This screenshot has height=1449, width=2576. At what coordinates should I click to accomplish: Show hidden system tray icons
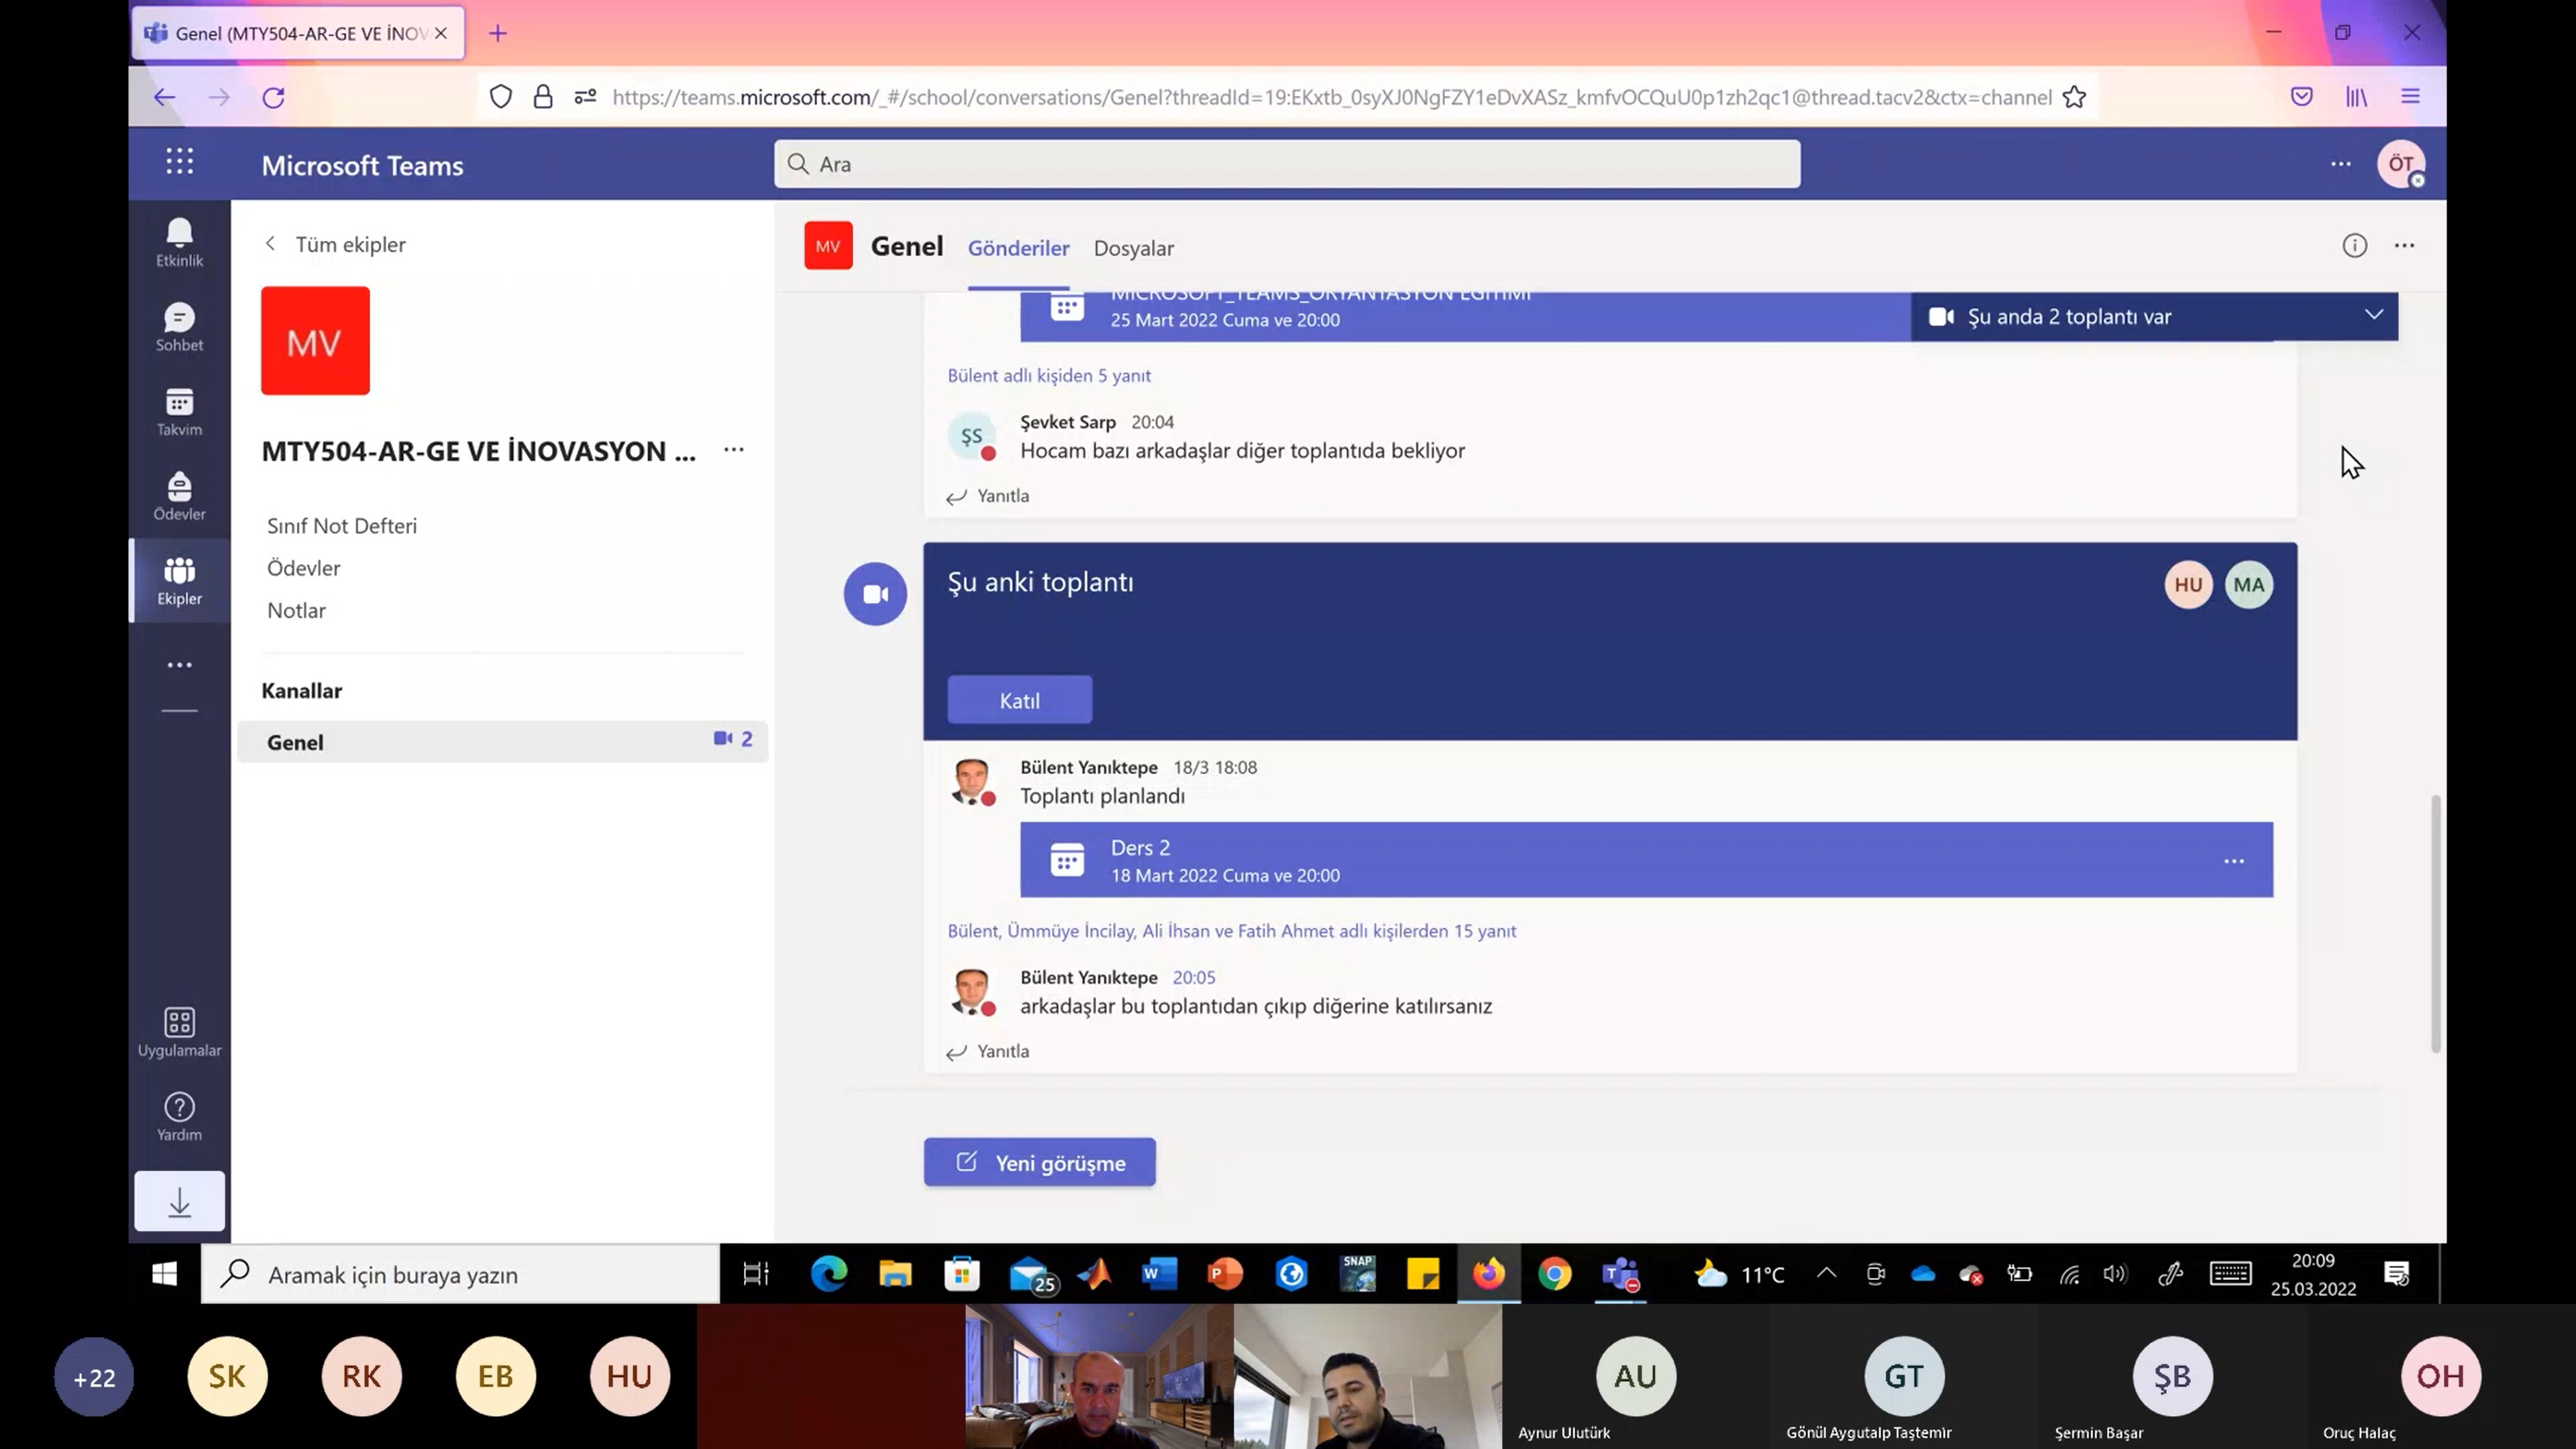coord(1826,1273)
